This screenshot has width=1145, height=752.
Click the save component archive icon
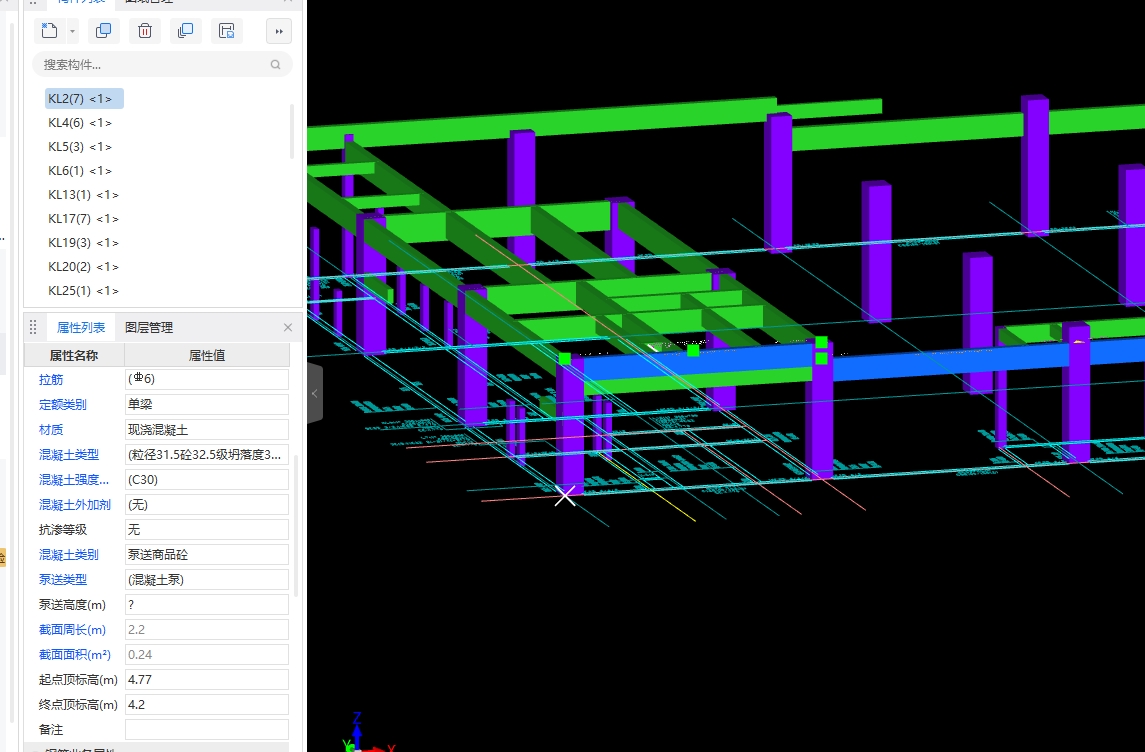pyautogui.click(x=226, y=31)
